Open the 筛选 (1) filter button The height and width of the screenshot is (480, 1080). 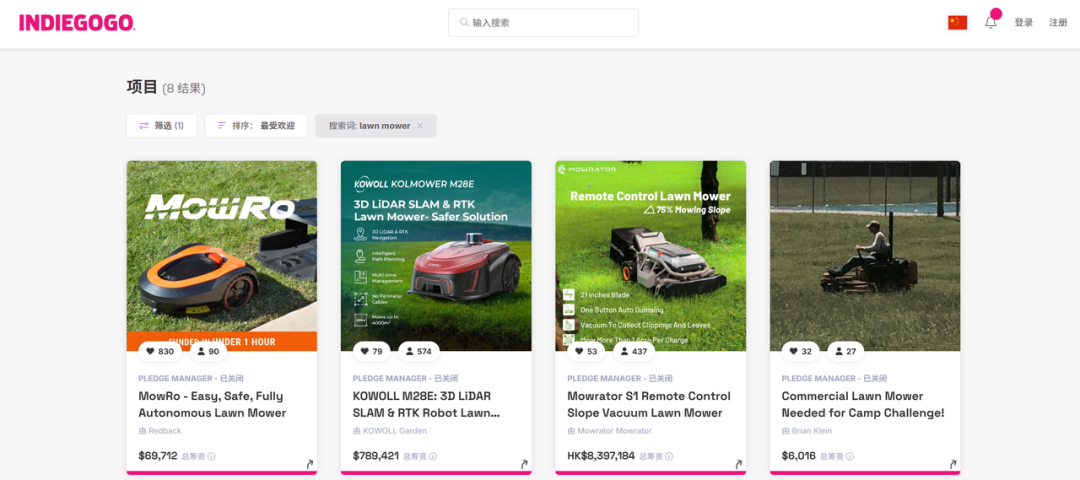[162, 125]
